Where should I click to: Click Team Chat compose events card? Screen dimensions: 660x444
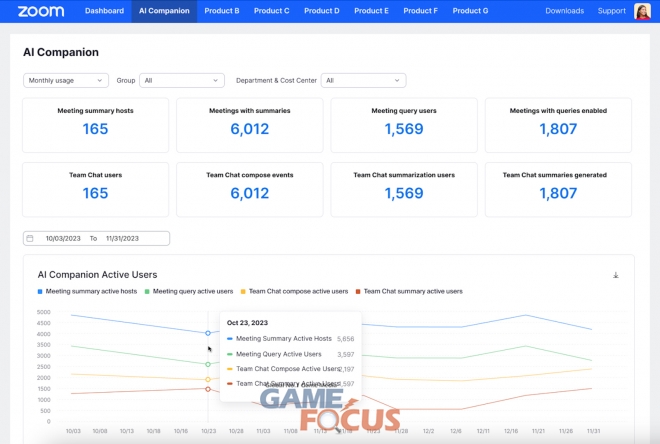[x=250, y=189]
